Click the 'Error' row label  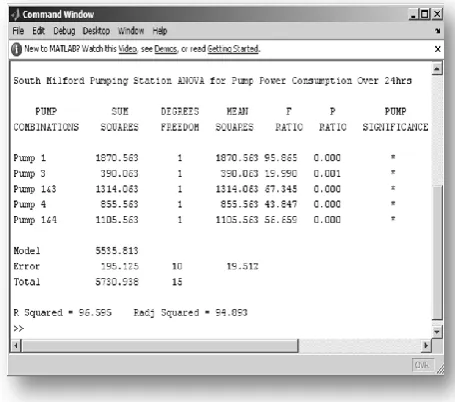point(27,266)
